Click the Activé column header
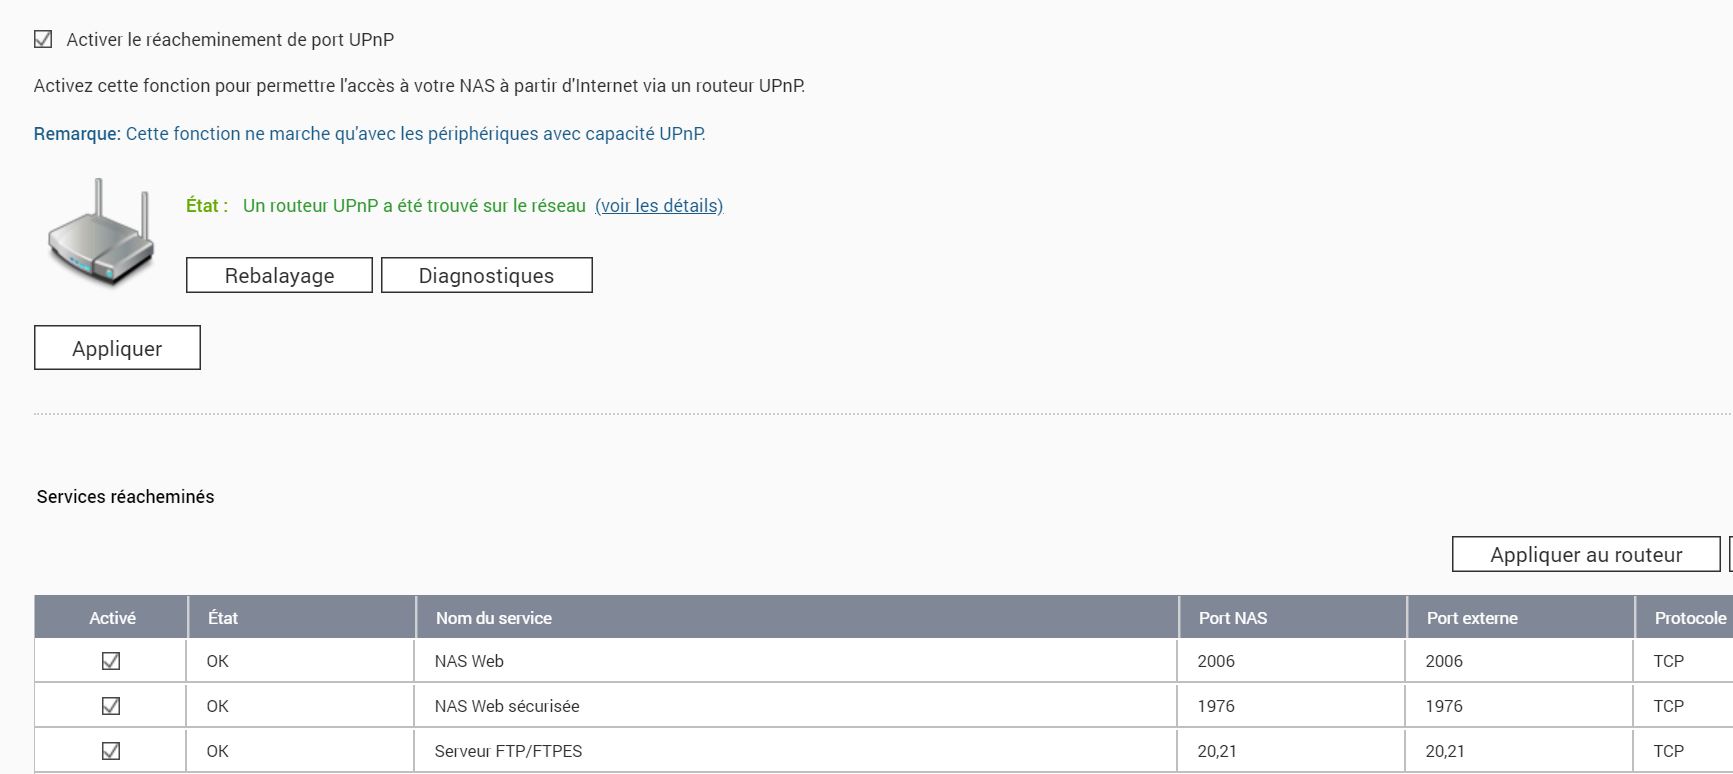The width and height of the screenshot is (1733, 774). [x=112, y=618]
